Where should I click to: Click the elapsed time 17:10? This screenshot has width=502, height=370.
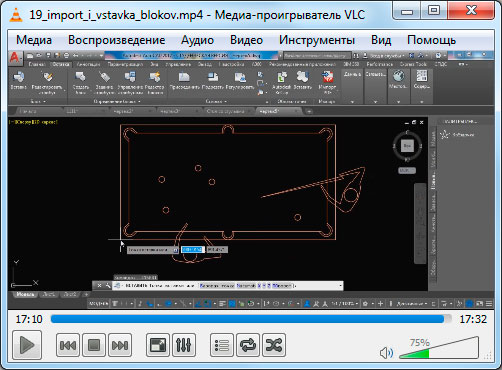point(29,319)
